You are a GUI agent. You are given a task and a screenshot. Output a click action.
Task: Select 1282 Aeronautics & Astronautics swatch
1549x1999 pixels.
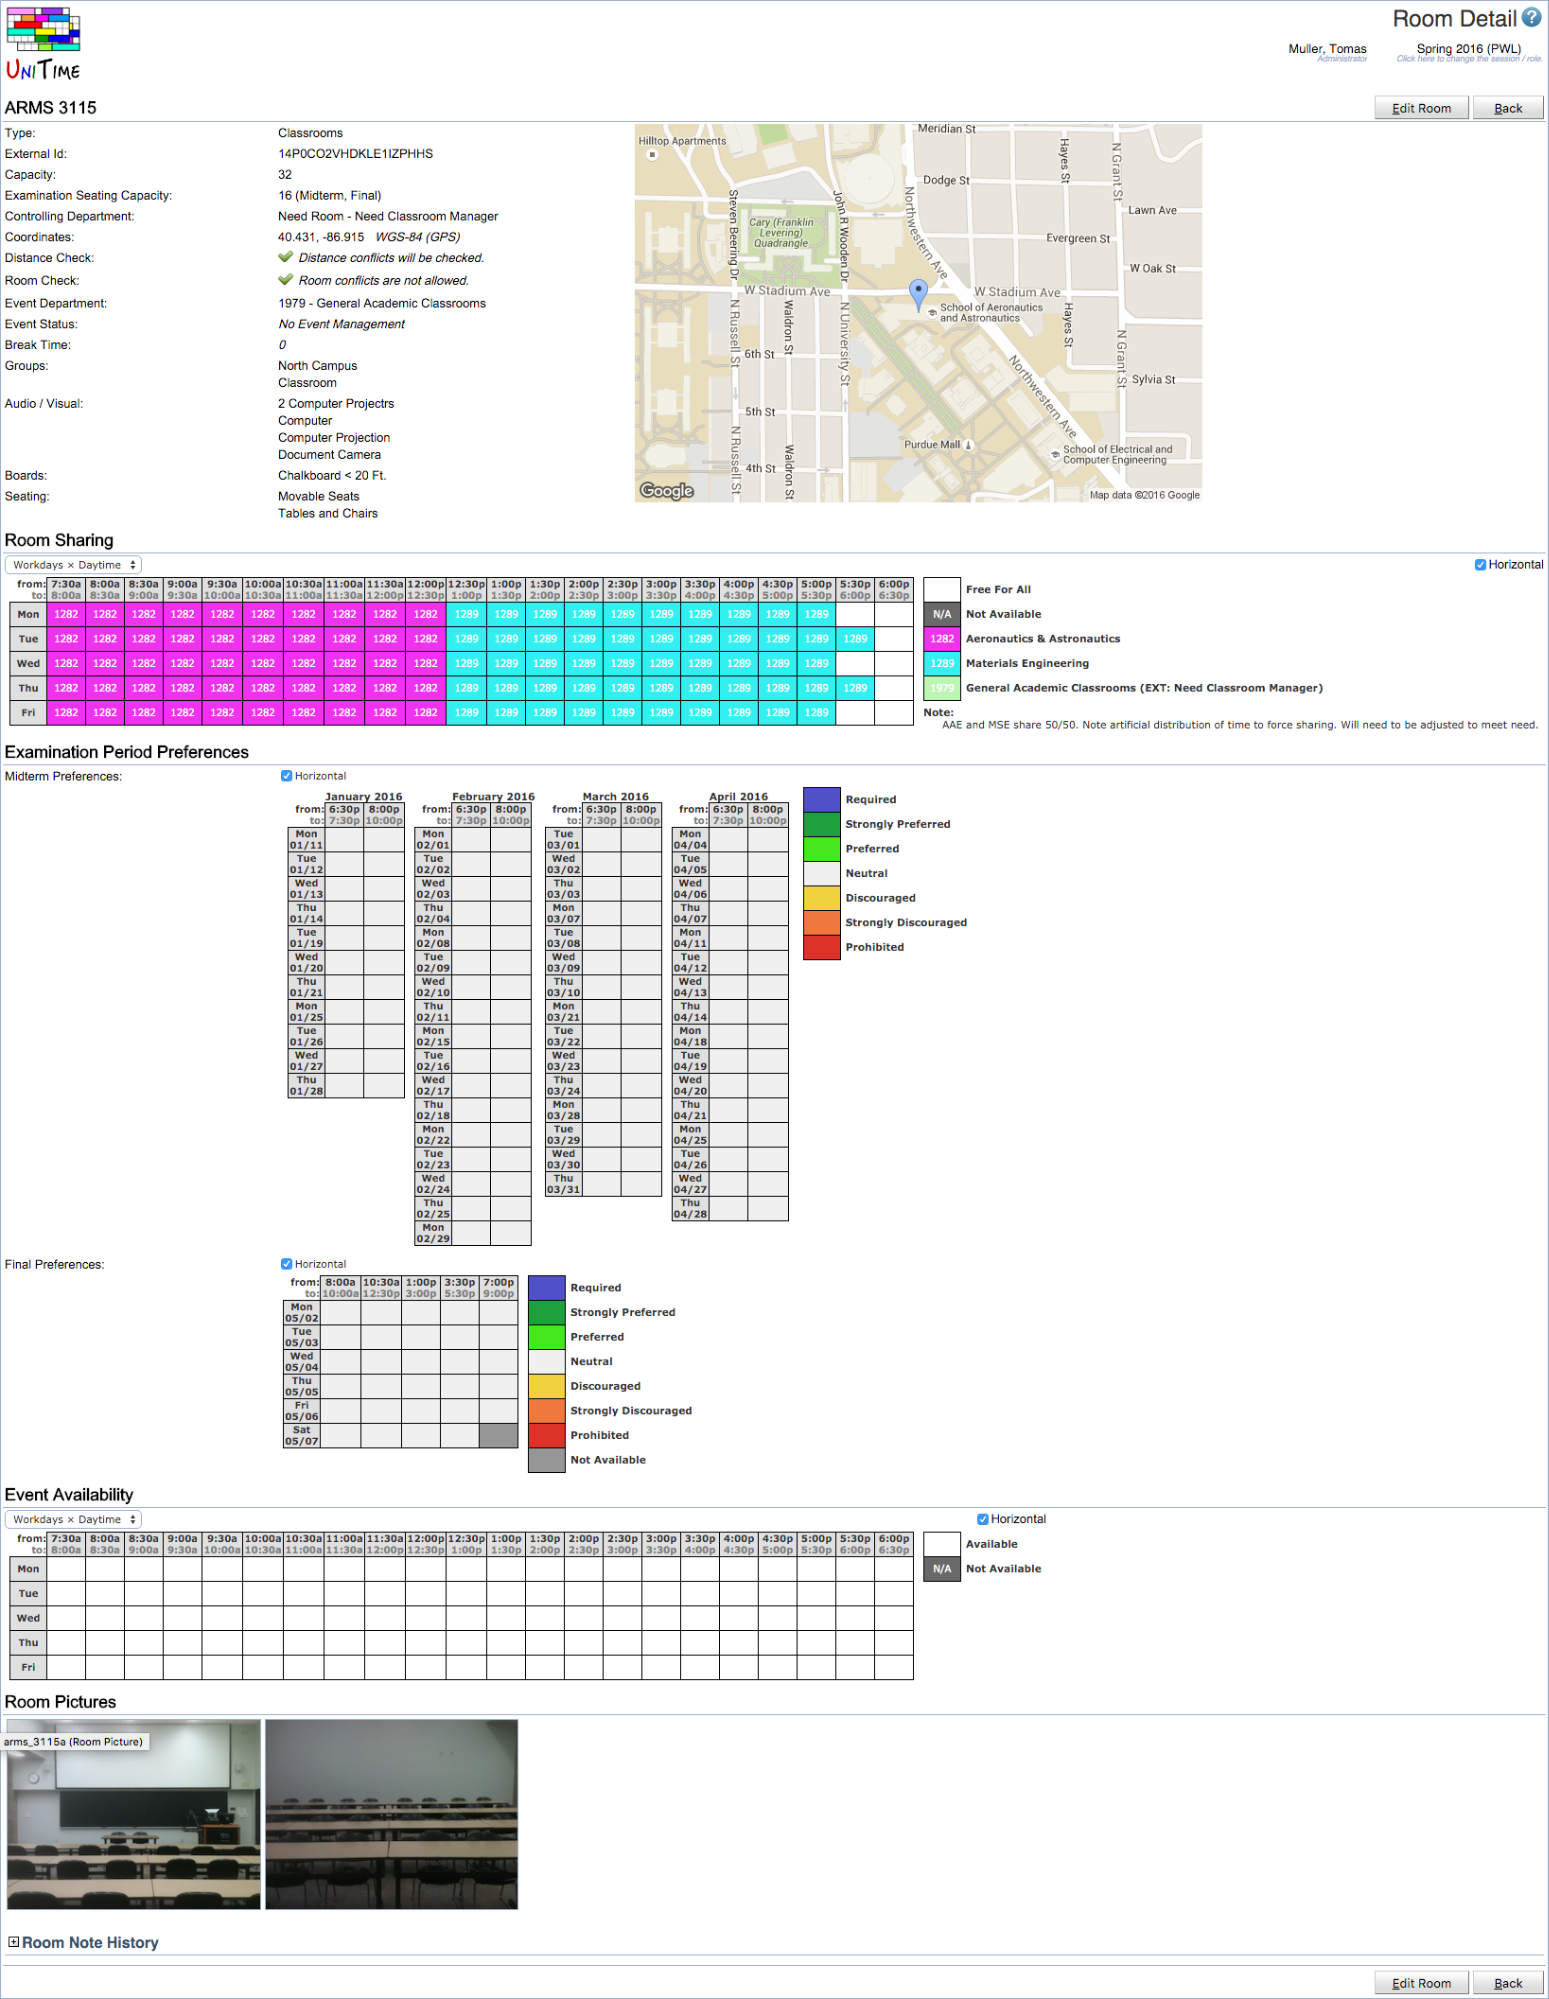pyautogui.click(x=942, y=639)
